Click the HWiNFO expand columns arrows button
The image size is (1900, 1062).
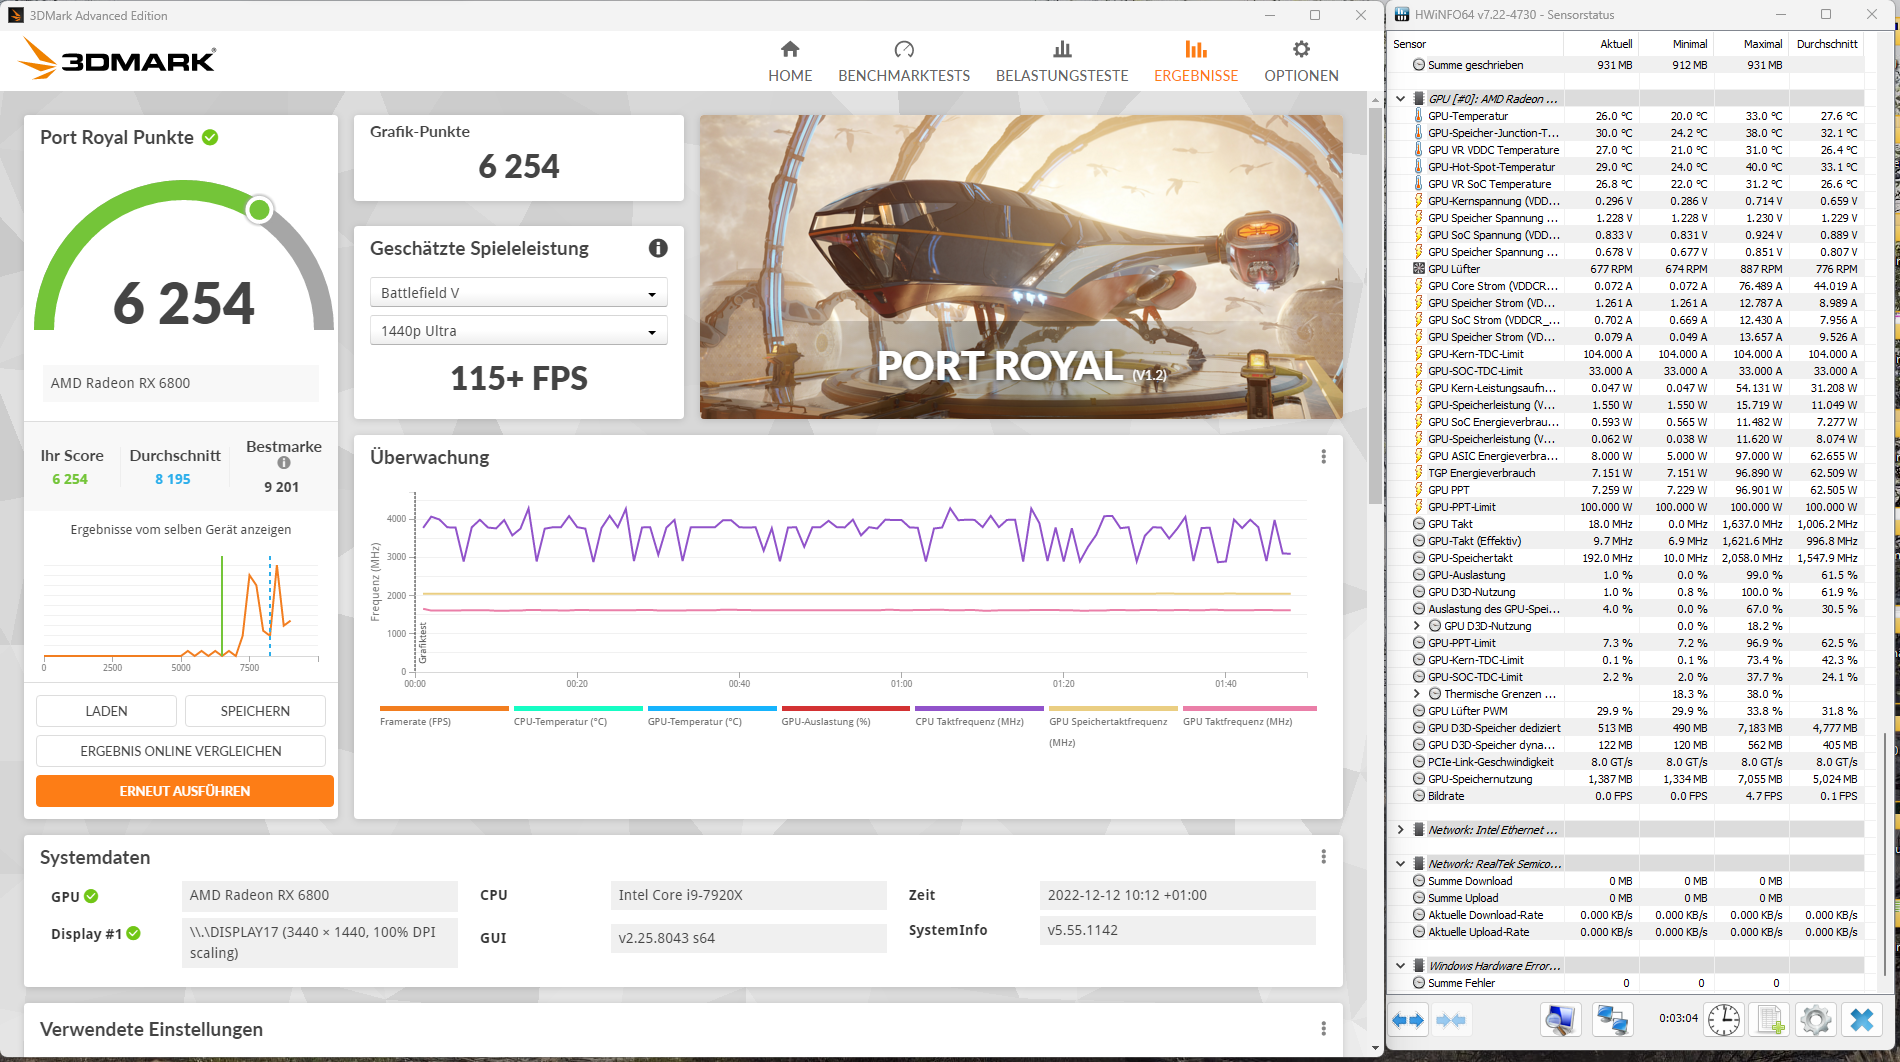1408,1020
